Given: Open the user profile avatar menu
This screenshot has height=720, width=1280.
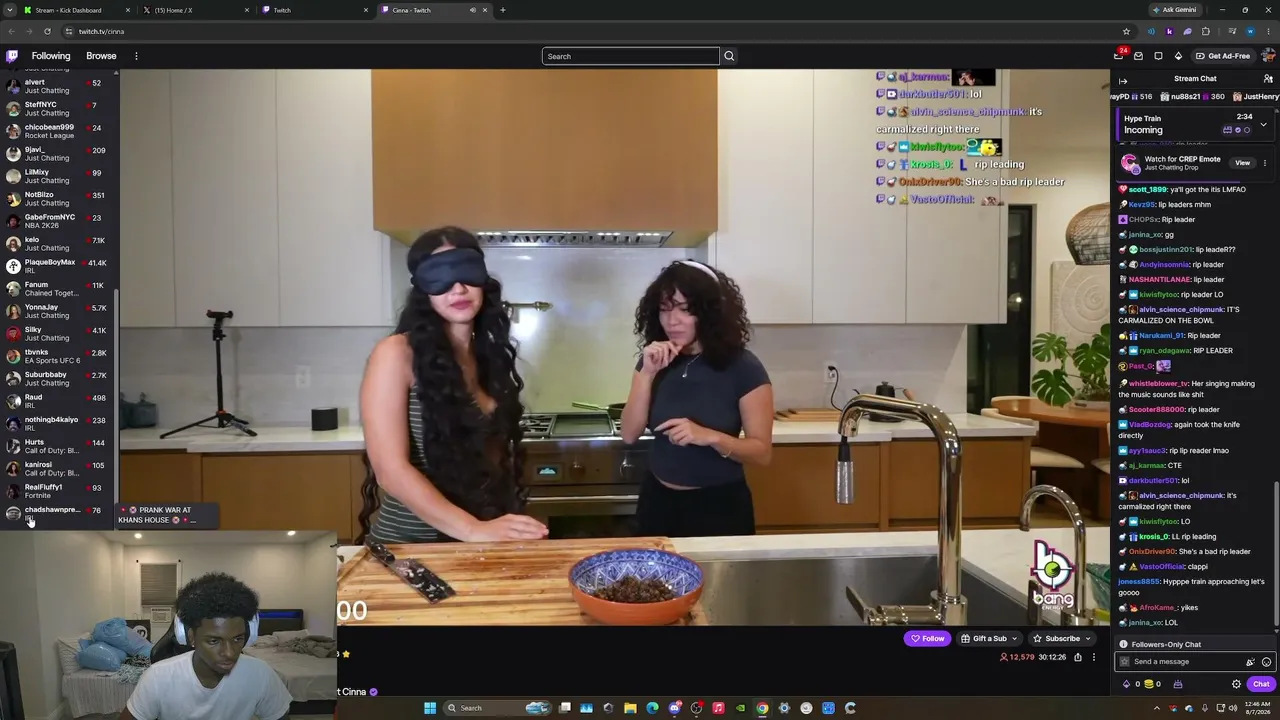Looking at the screenshot, I should pos(1267,56).
